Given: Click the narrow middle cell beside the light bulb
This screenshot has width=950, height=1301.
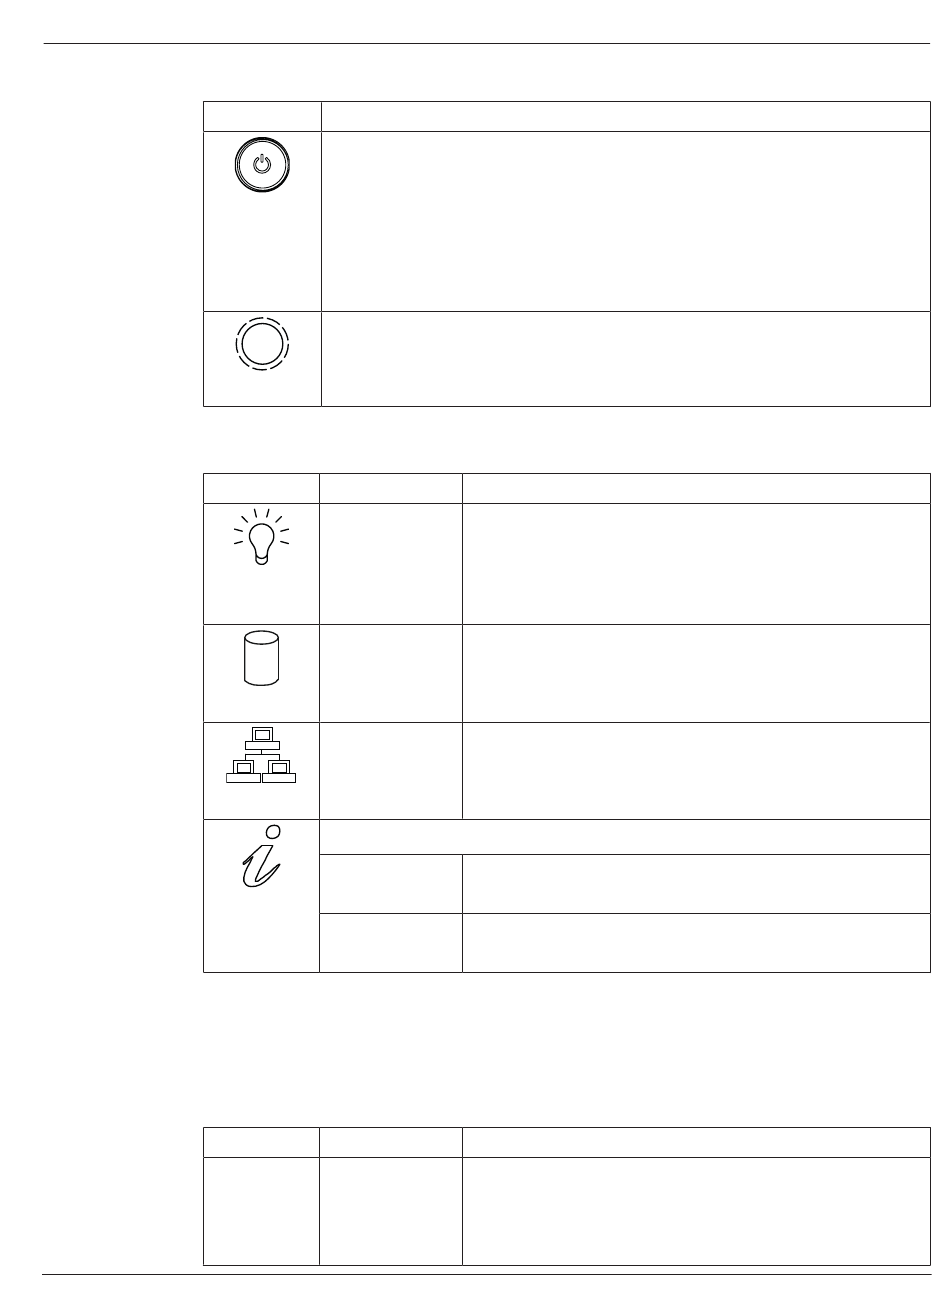Looking at the screenshot, I should pos(391,564).
